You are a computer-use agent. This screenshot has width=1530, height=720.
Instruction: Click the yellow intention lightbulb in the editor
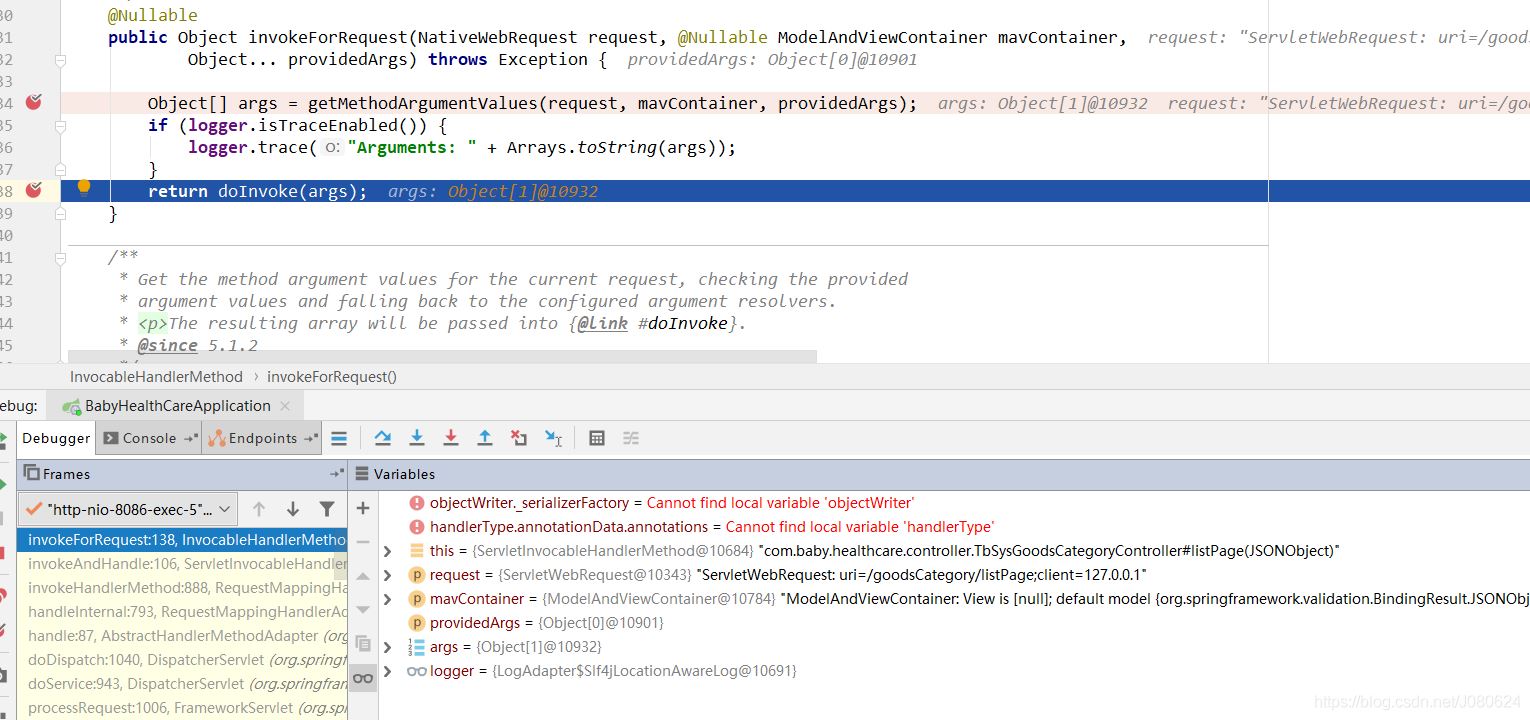pyautogui.click(x=84, y=187)
